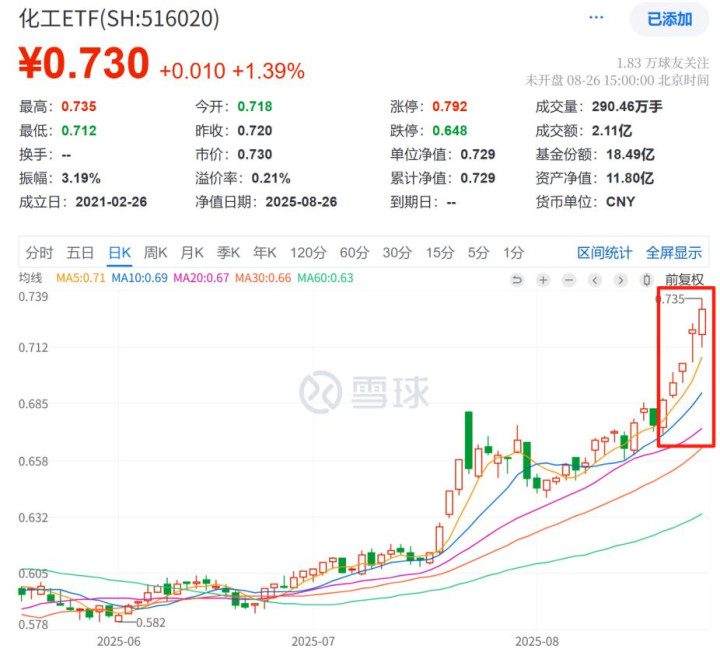720x659 pixels.
Task: Select the 日K chart tab
Action: pyautogui.click(x=120, y=253)
